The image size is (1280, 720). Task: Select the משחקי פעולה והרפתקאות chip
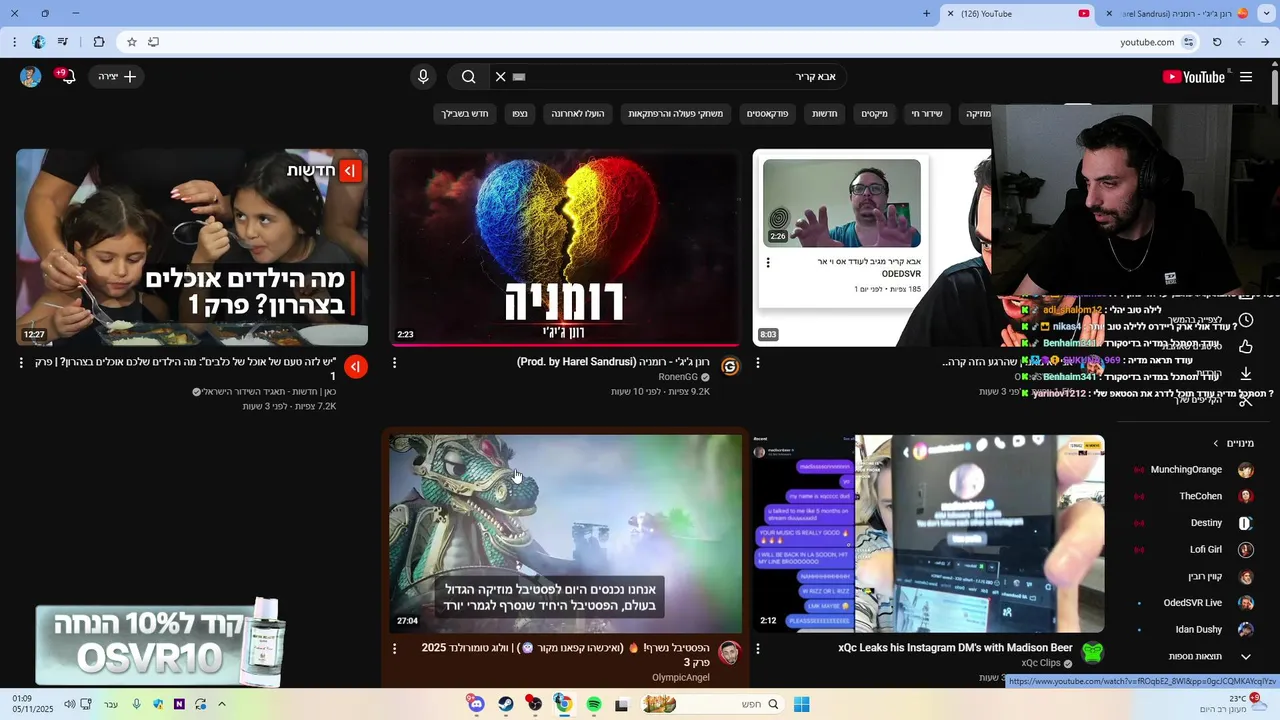675,114
